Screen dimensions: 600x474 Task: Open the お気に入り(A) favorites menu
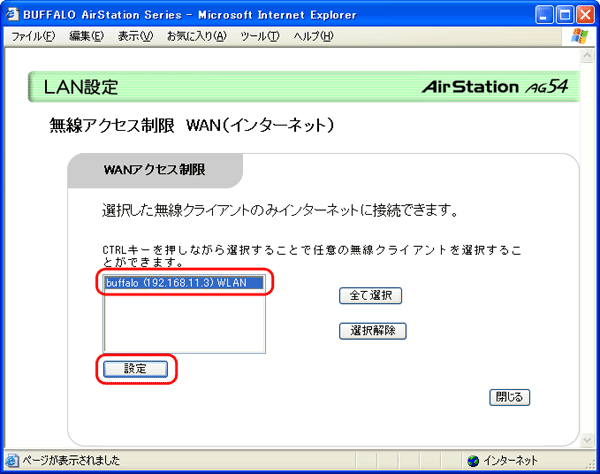pyautogui.click(x=197, y=37)
